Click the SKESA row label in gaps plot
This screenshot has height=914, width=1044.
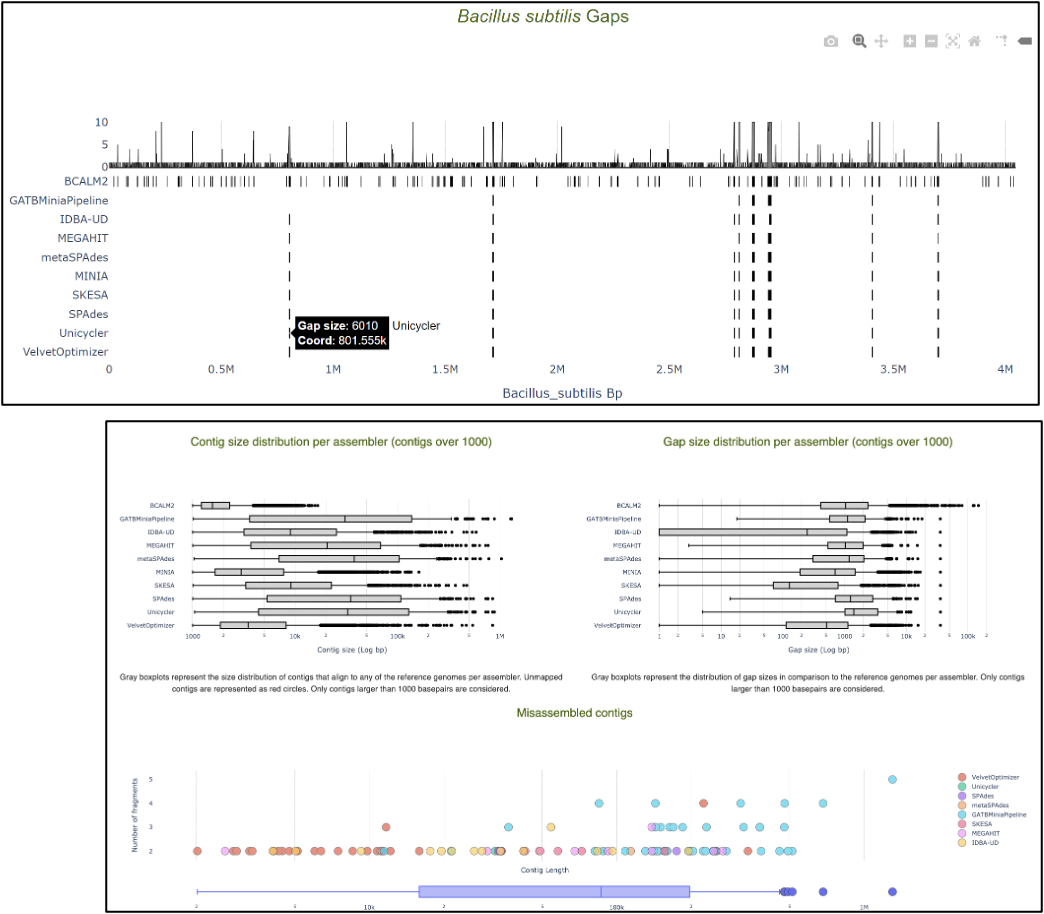click(90, 295)
